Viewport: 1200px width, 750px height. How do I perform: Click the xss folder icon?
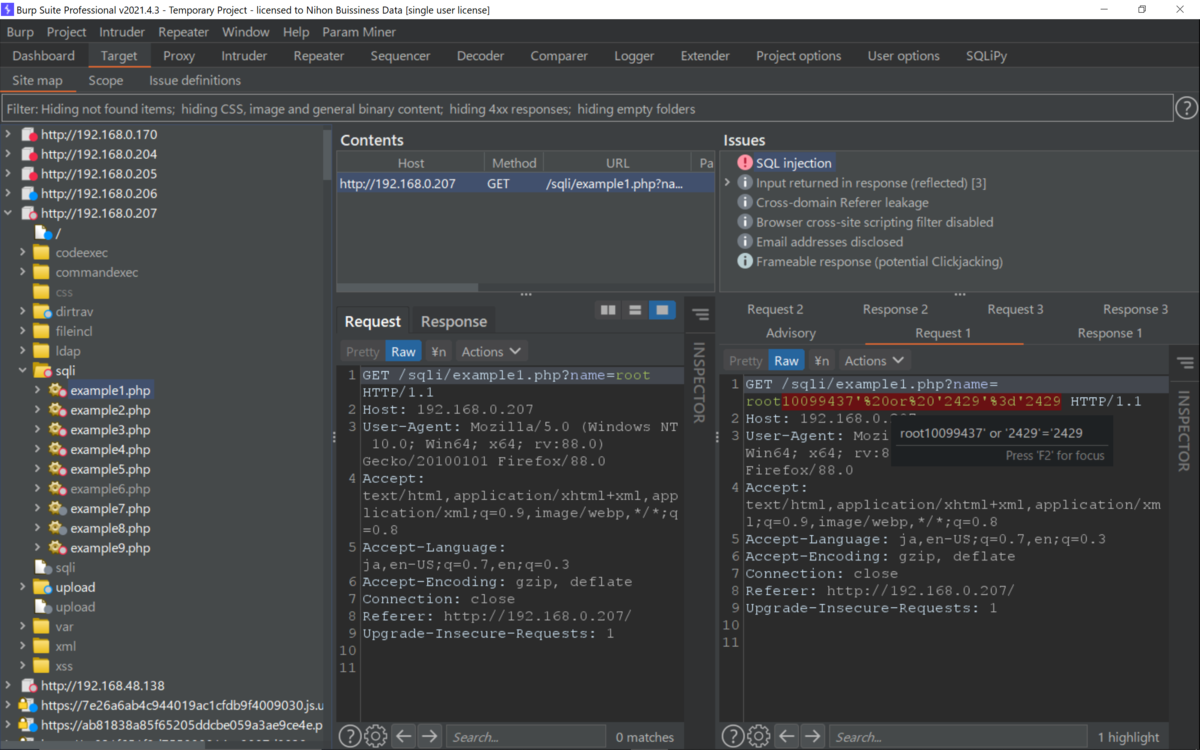click(41, 666)
